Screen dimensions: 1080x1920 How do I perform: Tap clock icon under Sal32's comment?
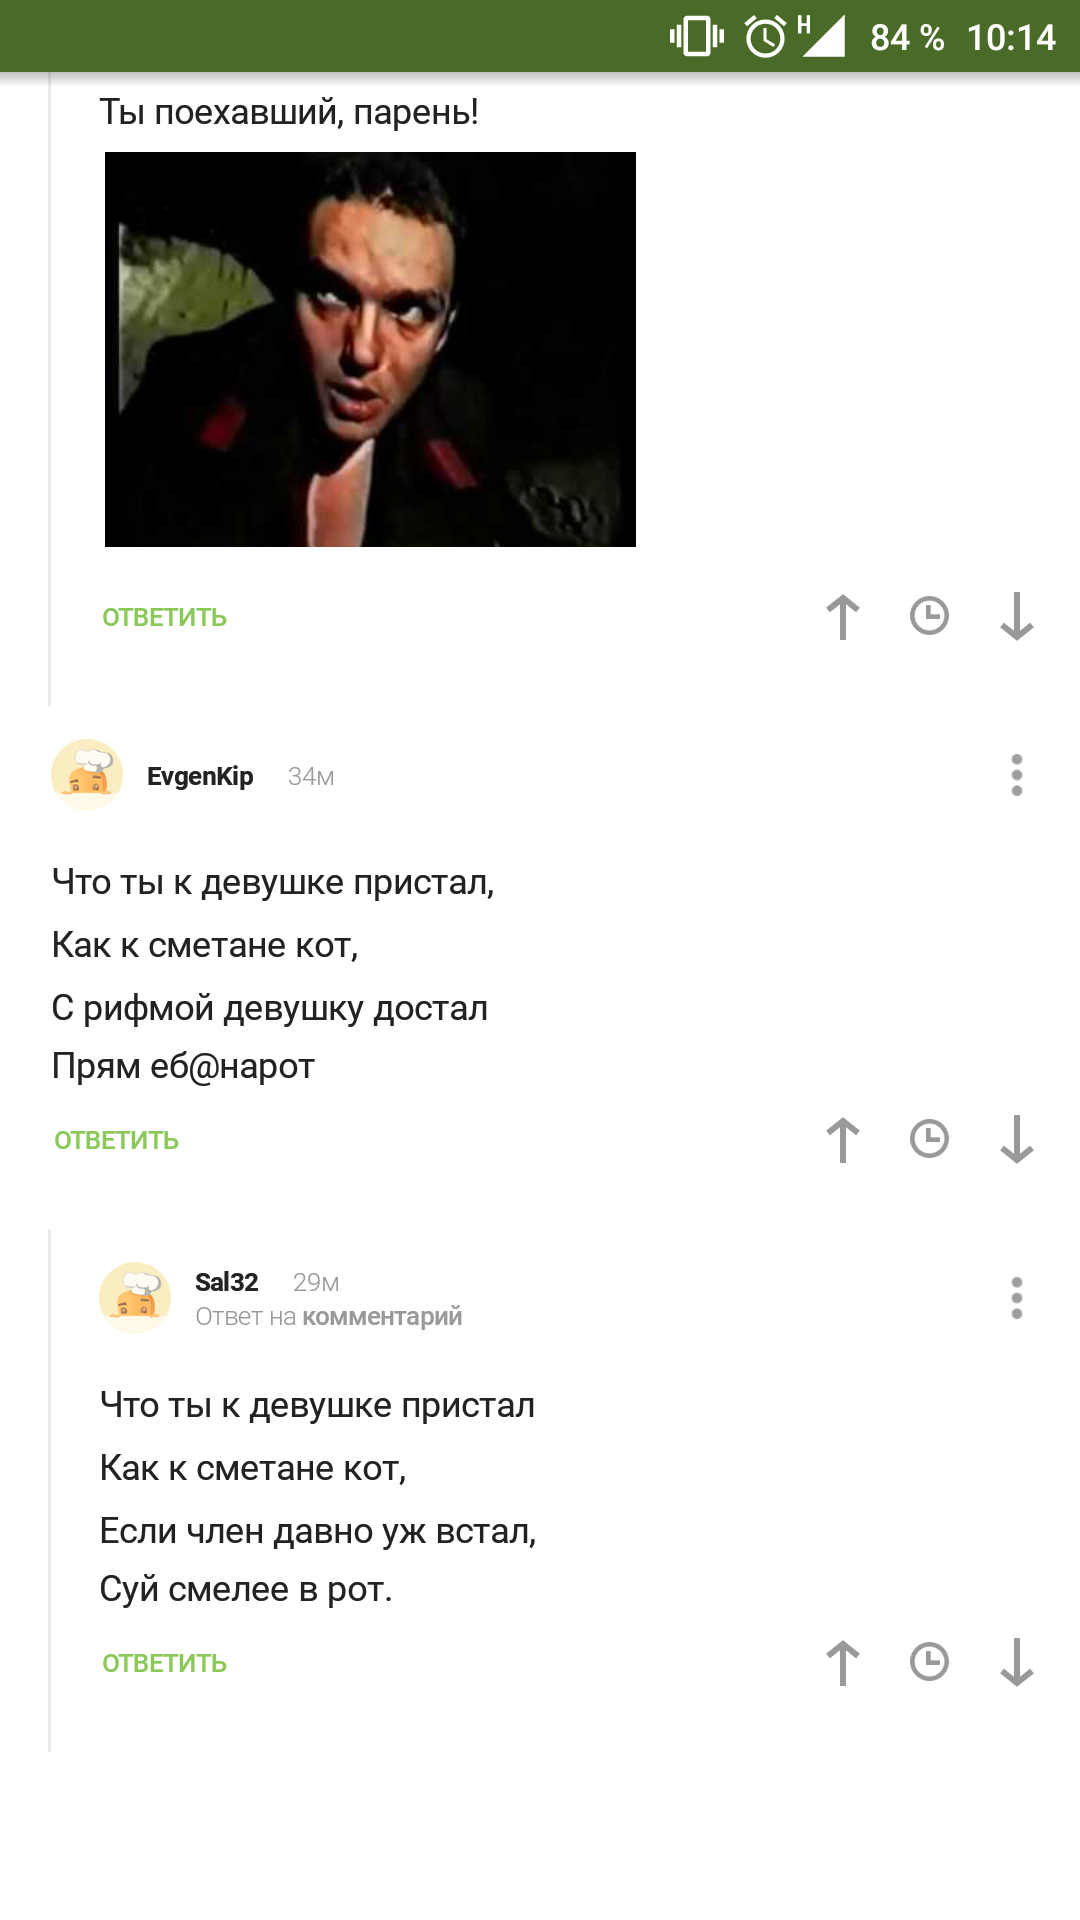point(930,1662)
